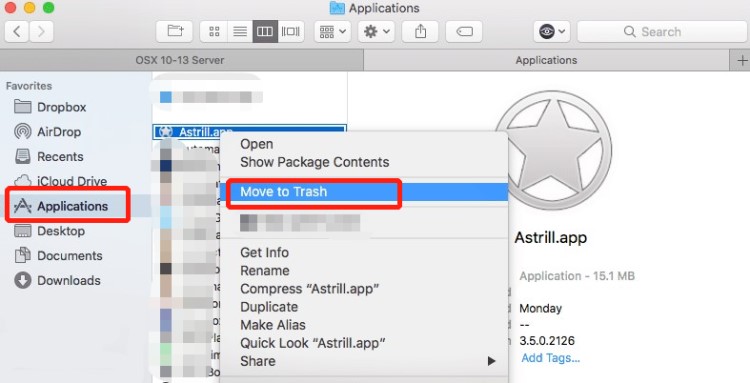Click the Share toolbar button

pyautogui.click(x=420, y=32)
